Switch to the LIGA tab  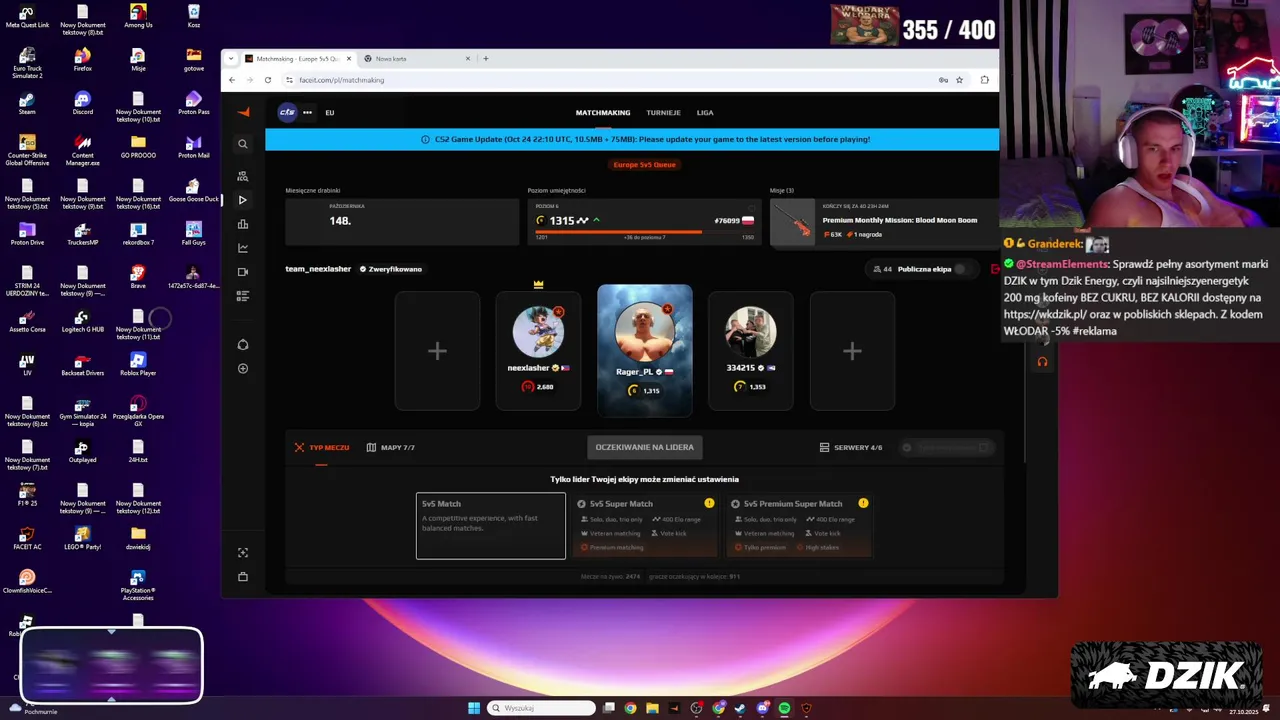[x=705, y=113]
